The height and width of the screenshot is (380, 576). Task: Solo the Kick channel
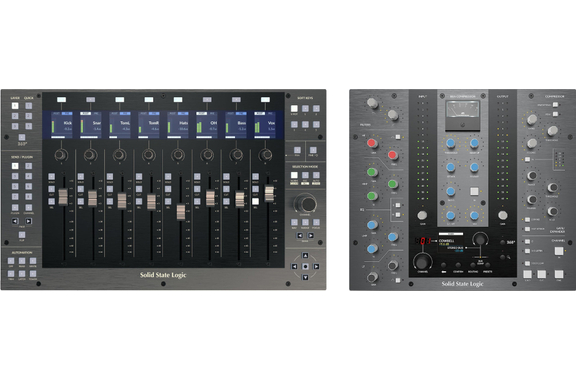pos(51,177)
